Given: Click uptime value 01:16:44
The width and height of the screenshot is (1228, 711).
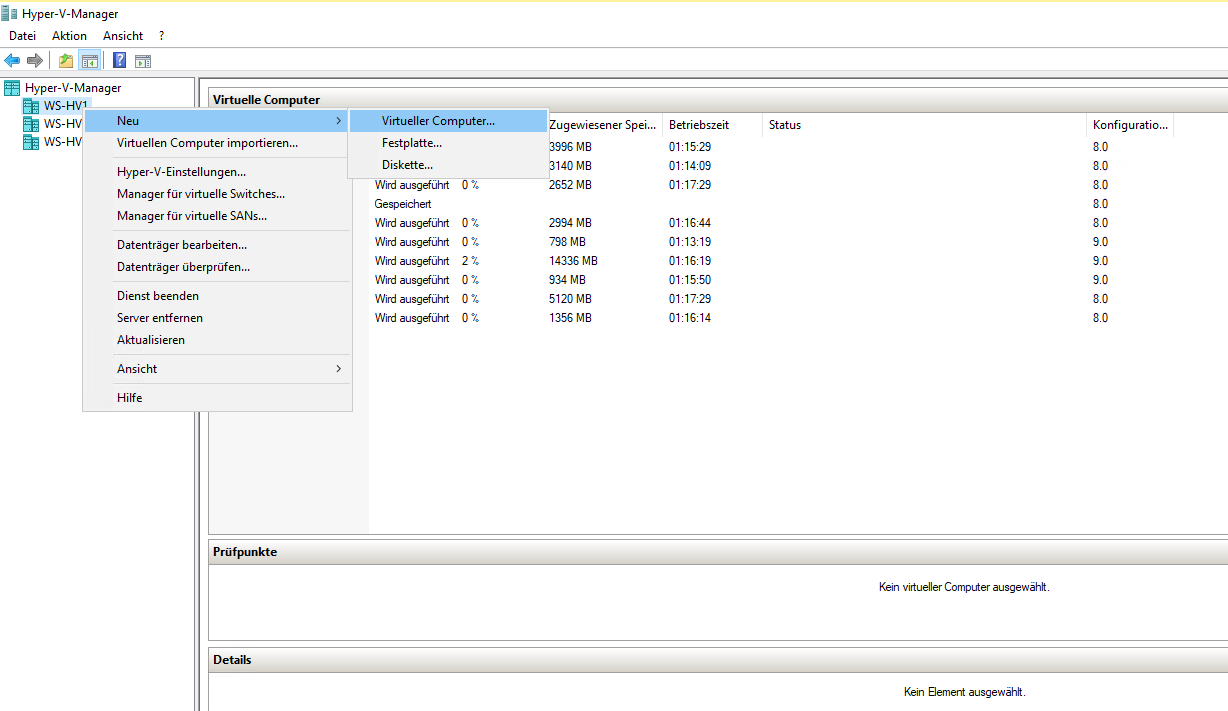Looking at the screenshot, I should [690, 223].
